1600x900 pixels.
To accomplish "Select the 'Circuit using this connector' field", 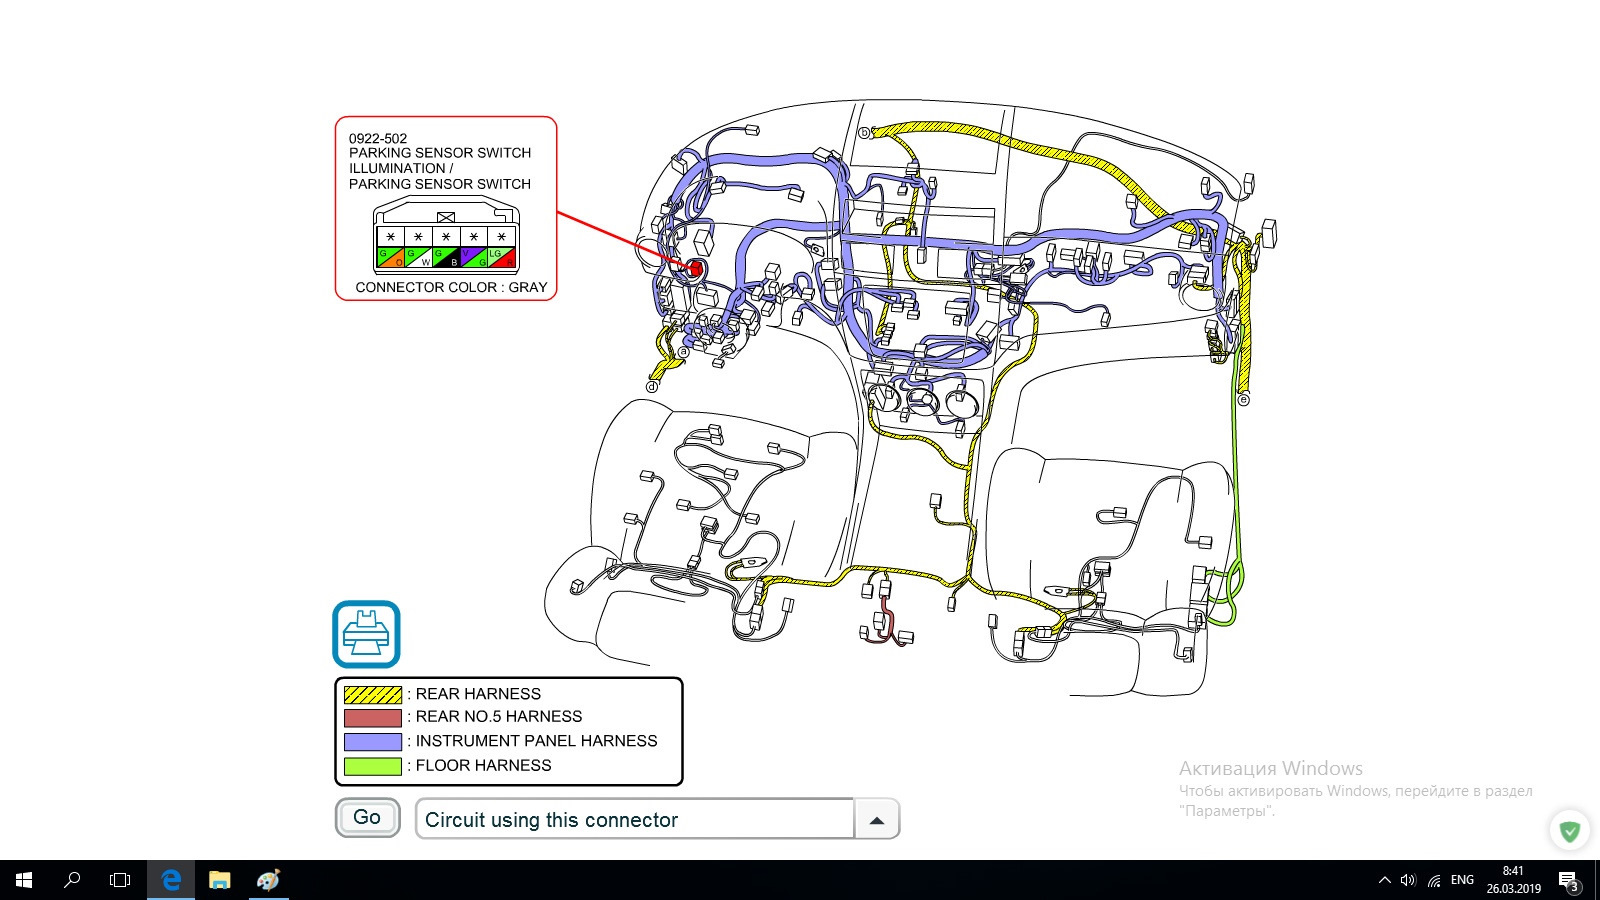I will click(635, 819).
